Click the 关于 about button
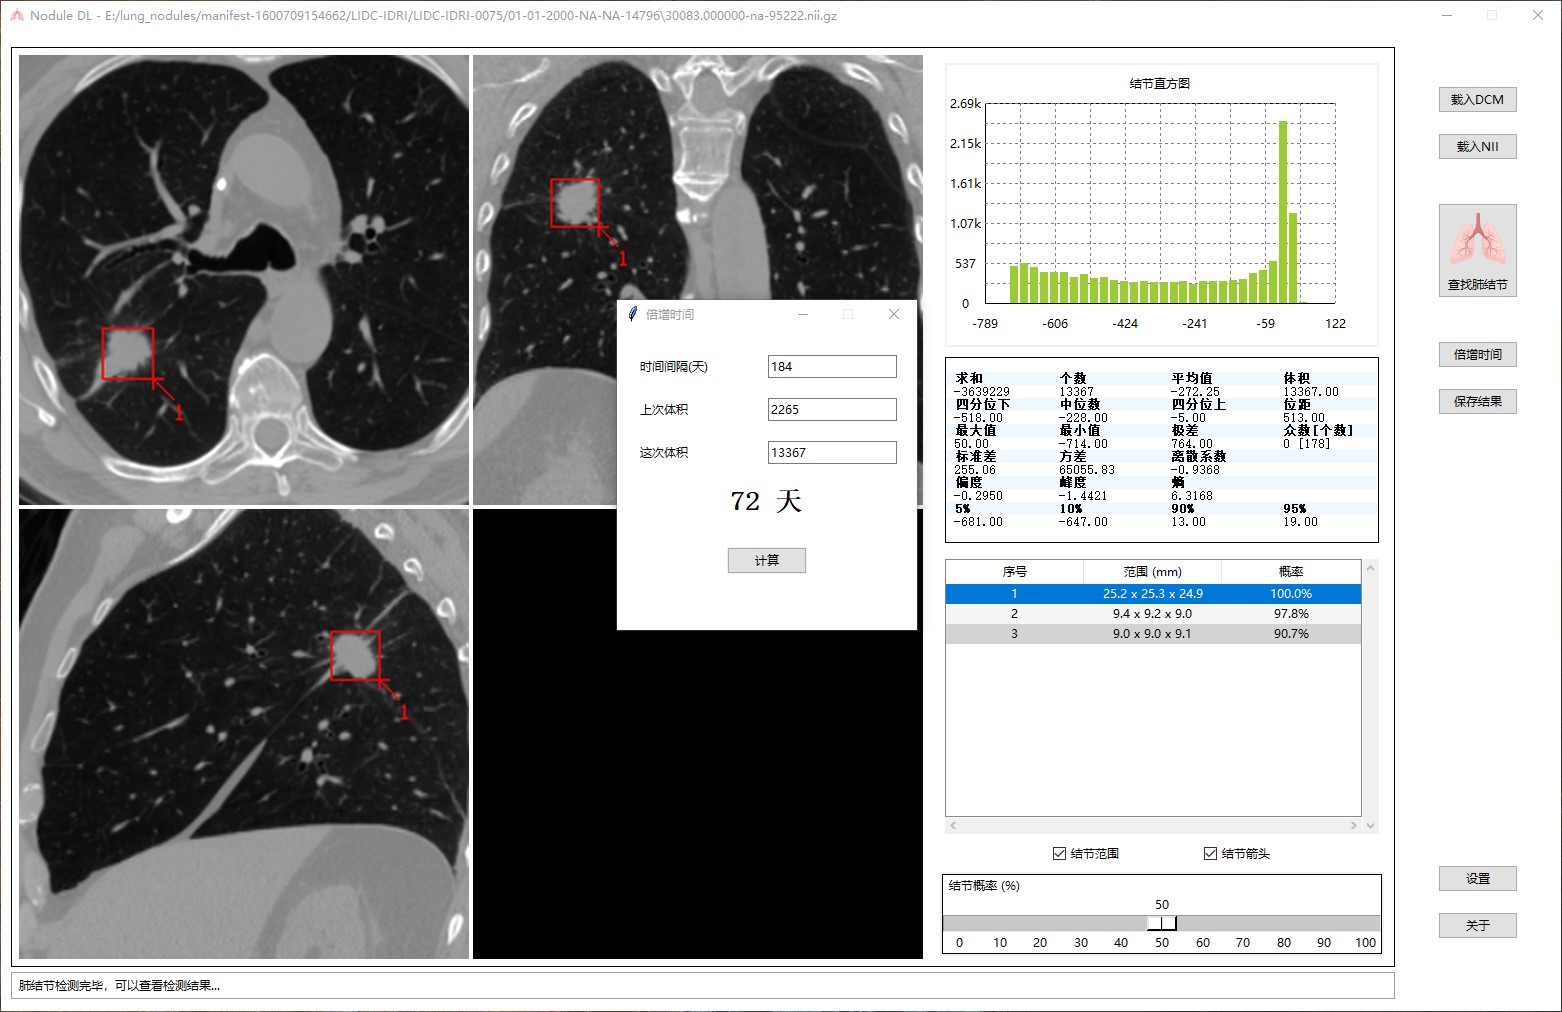Viewport: 1562px width, 1012px height. point(1477,925)
